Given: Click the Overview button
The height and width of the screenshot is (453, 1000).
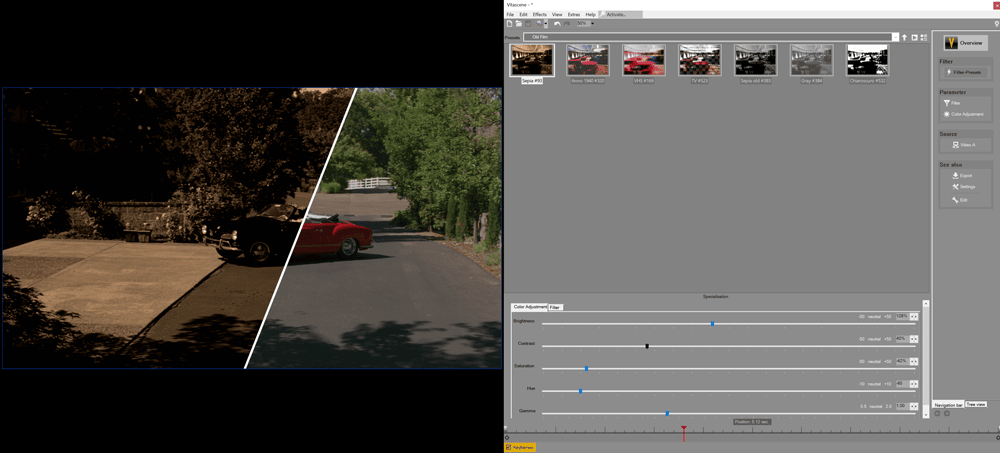Looking at the screenshot, I should pyautogui.click(x=964, y=43).
